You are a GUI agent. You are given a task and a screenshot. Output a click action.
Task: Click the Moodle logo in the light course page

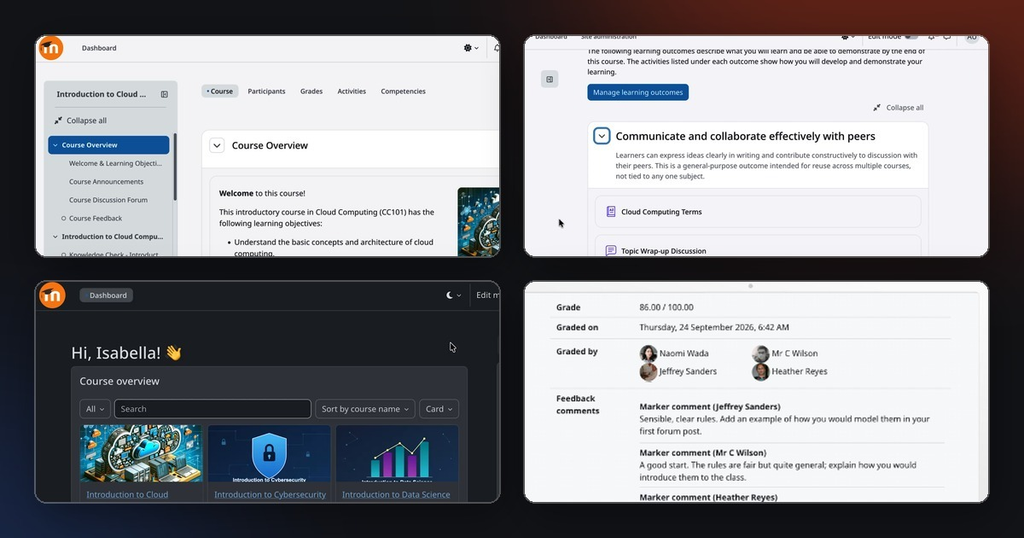(51, 48)
